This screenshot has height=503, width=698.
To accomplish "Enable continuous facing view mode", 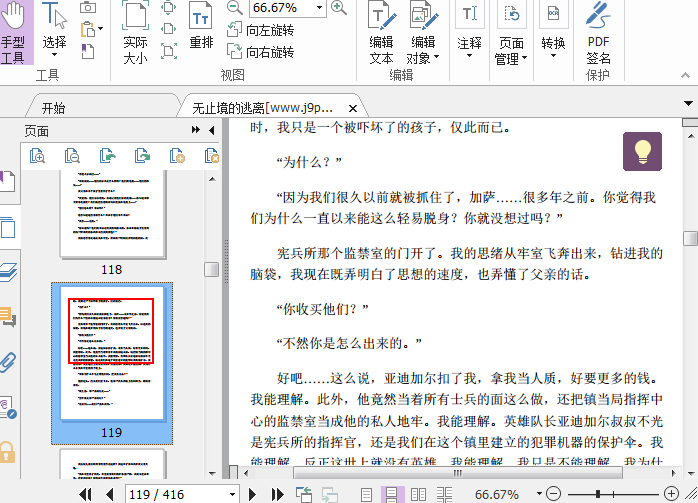I will click(444, 495).
